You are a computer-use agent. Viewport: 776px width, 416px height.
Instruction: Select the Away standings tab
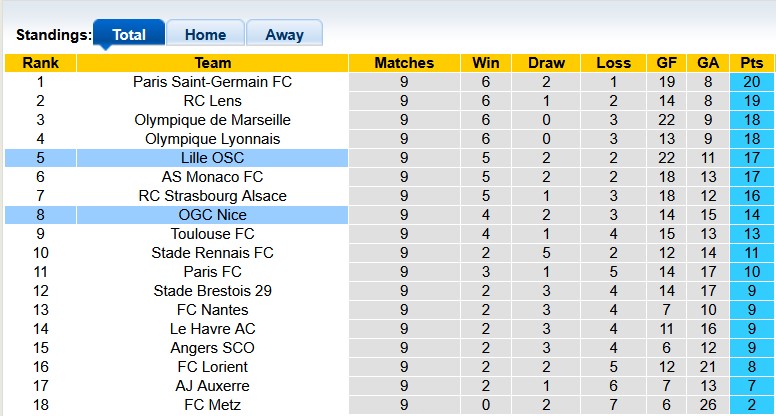click(x=284, y=34)
